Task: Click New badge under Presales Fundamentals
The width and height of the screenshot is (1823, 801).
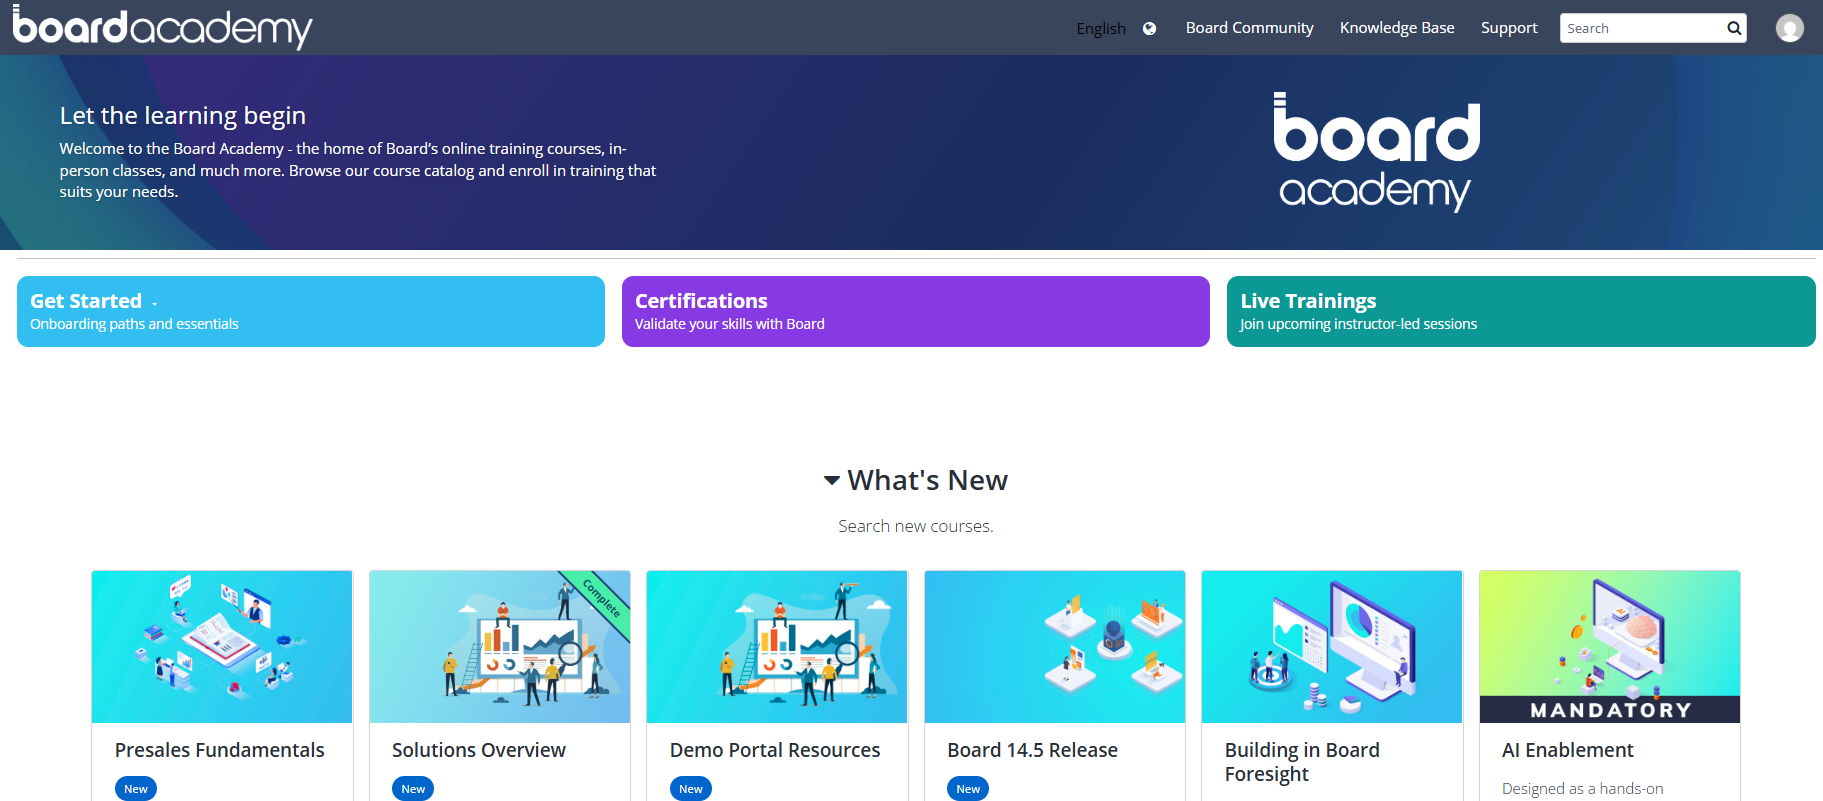Action: (x=136, y=789)
